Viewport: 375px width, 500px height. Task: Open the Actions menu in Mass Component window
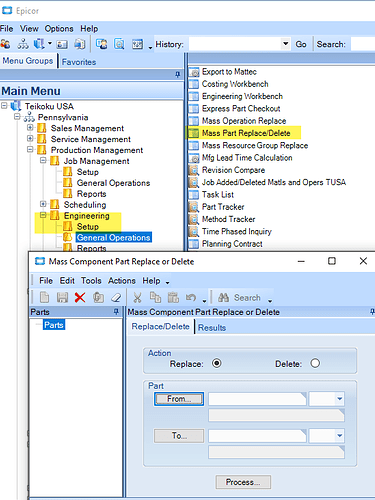(121, 281)
